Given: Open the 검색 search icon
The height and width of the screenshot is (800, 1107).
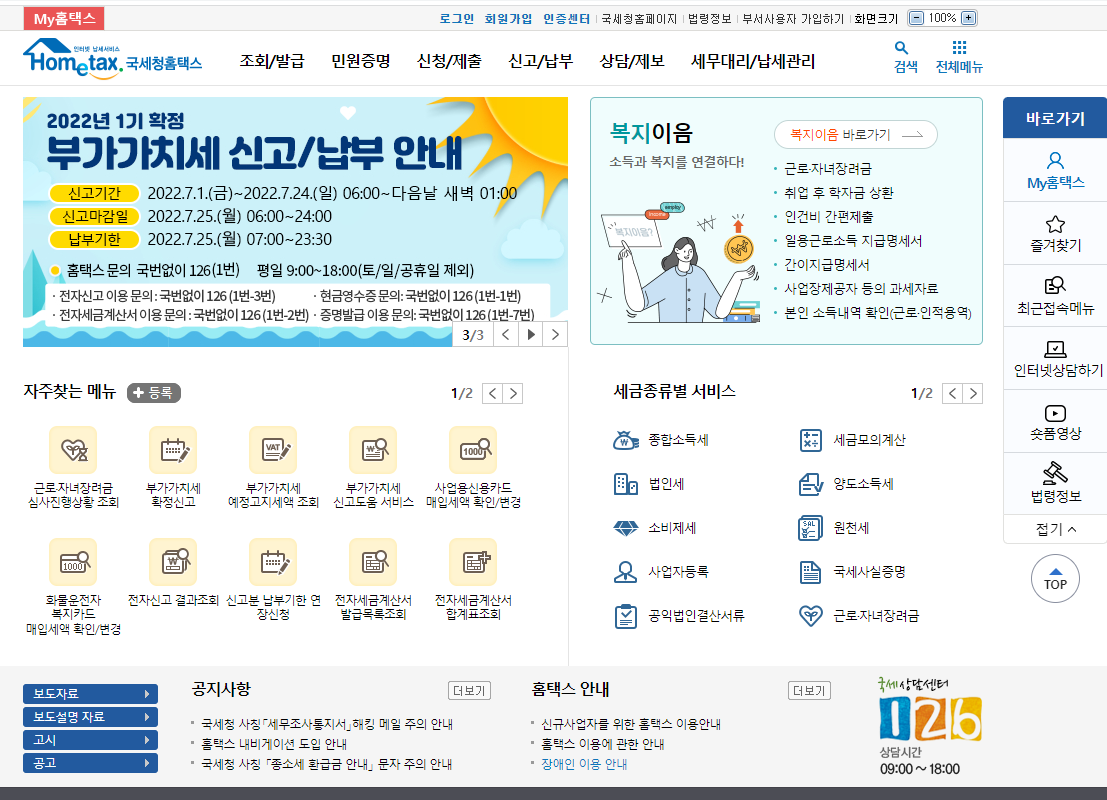Looking at the screenshot, I should pos(905,56).
